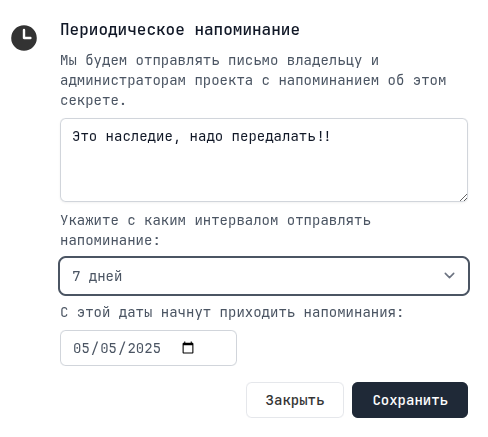The image size is (488, 437).
Task: Expand the "7 дней" interval dropdown
Action: 264,276
